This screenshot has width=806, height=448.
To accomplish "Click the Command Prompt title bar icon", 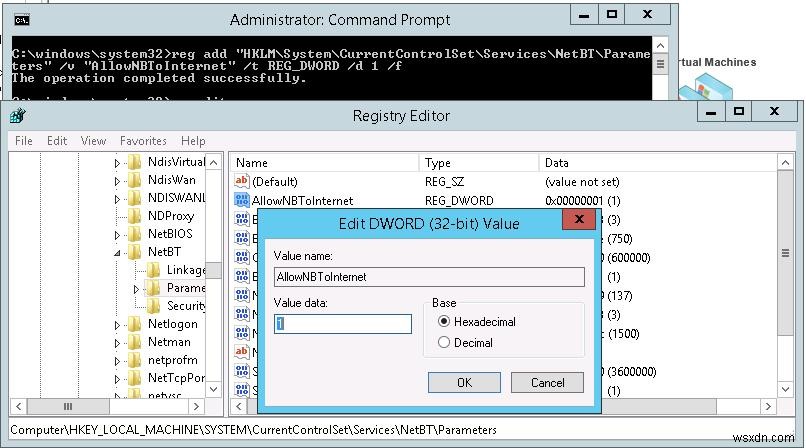I will click(x=22, y=20).
